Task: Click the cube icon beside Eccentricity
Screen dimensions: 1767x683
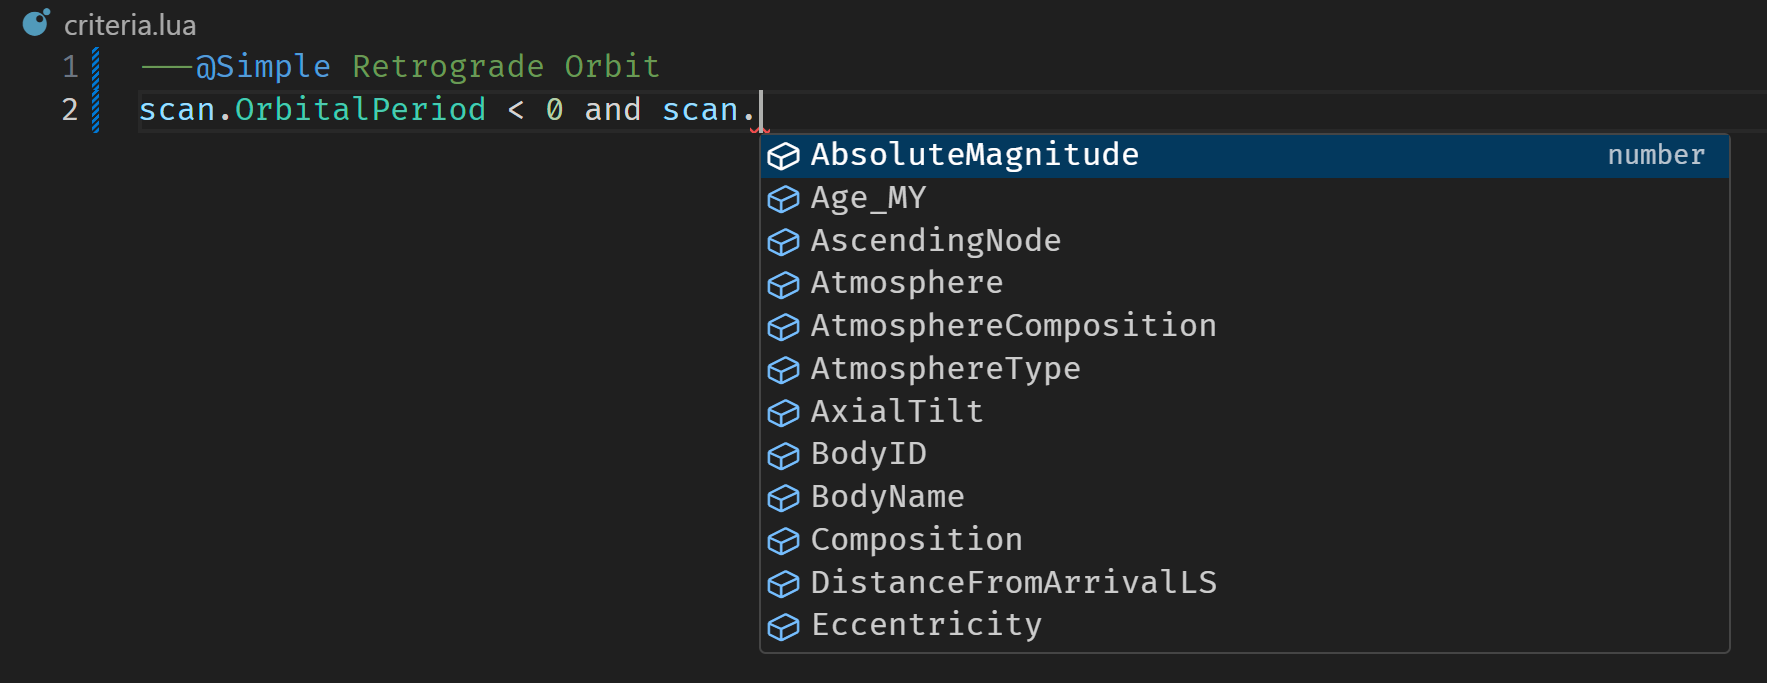Action: coord(783,626)
